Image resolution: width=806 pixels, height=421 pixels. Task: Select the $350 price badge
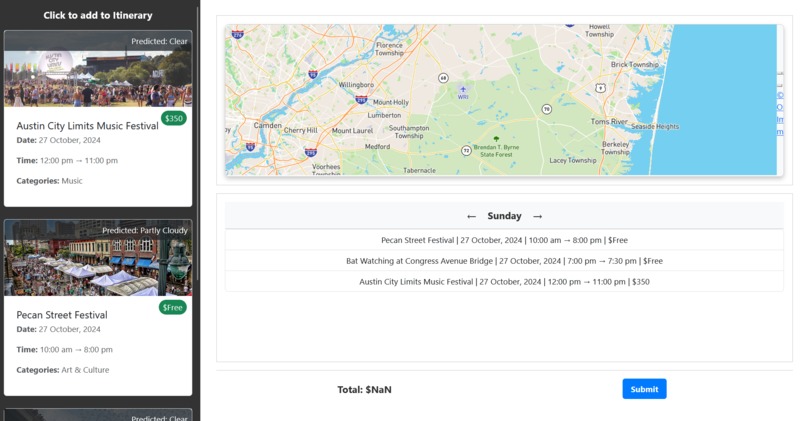174,118
